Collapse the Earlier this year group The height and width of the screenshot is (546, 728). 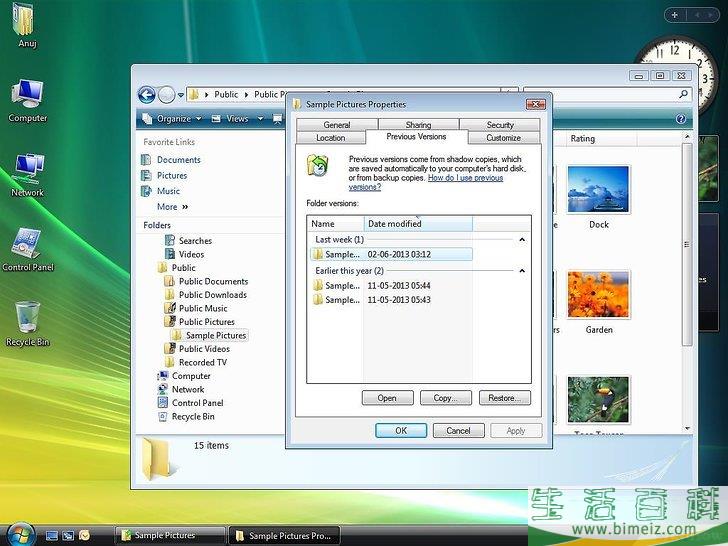click(522, 271)
